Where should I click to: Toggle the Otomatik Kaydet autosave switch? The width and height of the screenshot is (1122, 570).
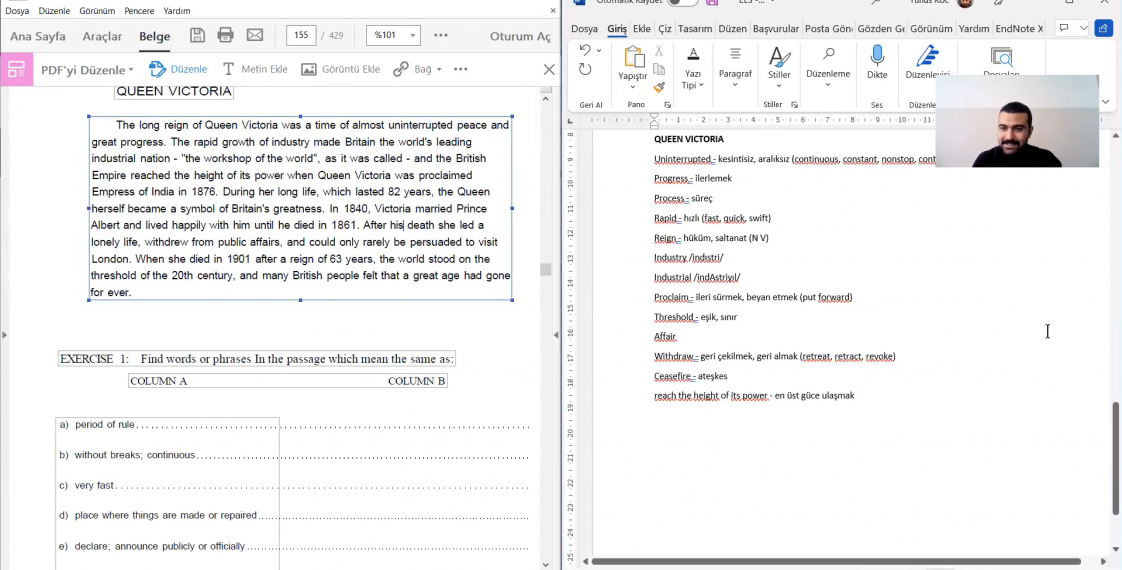pos(682,2)
